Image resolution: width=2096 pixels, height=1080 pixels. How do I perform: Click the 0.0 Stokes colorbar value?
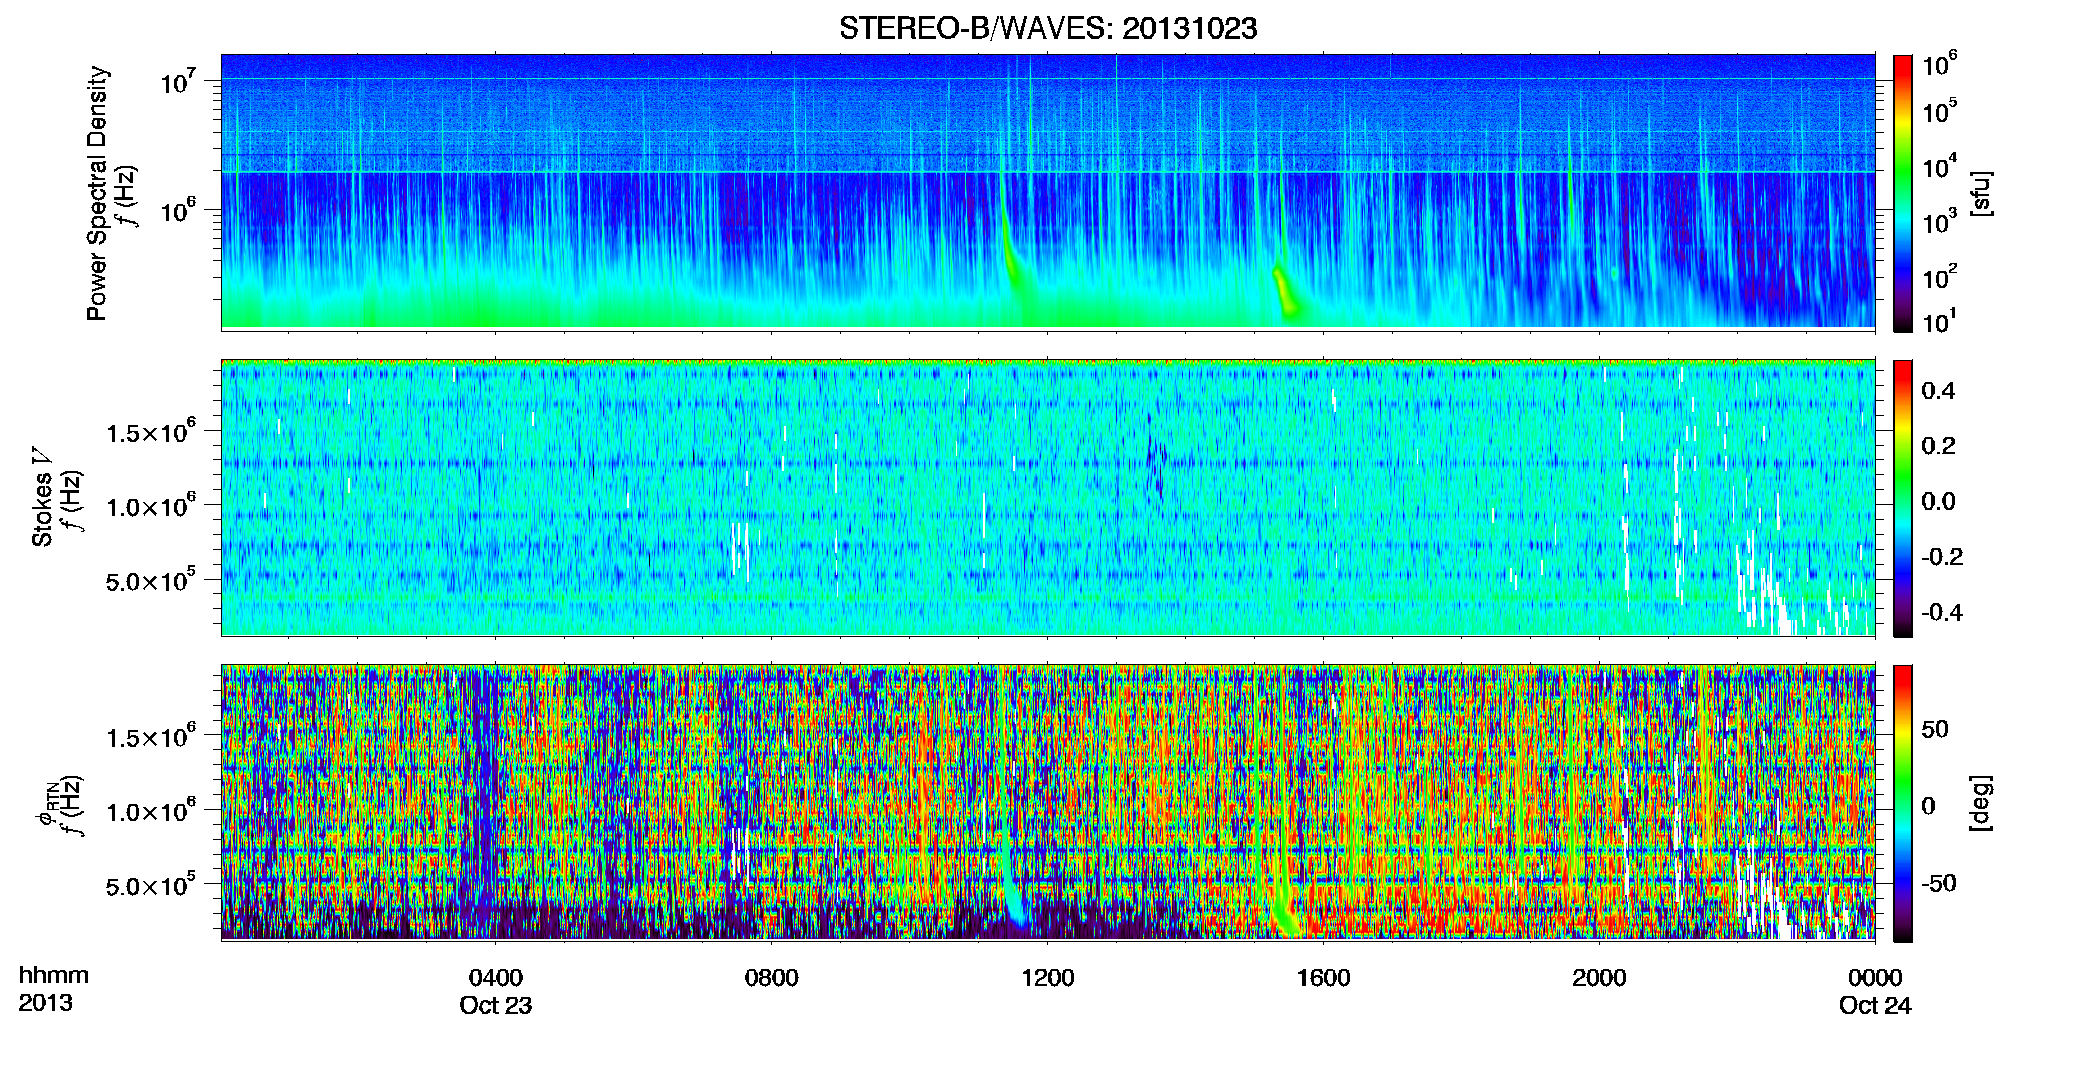(1938, 501)
